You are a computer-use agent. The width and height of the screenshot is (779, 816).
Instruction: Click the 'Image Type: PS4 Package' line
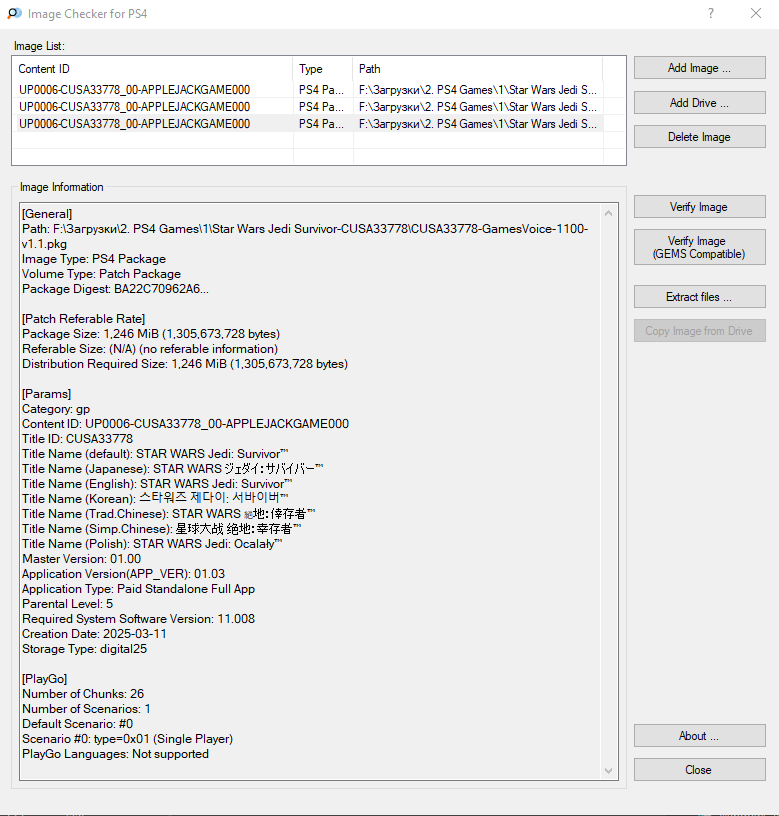94,259
